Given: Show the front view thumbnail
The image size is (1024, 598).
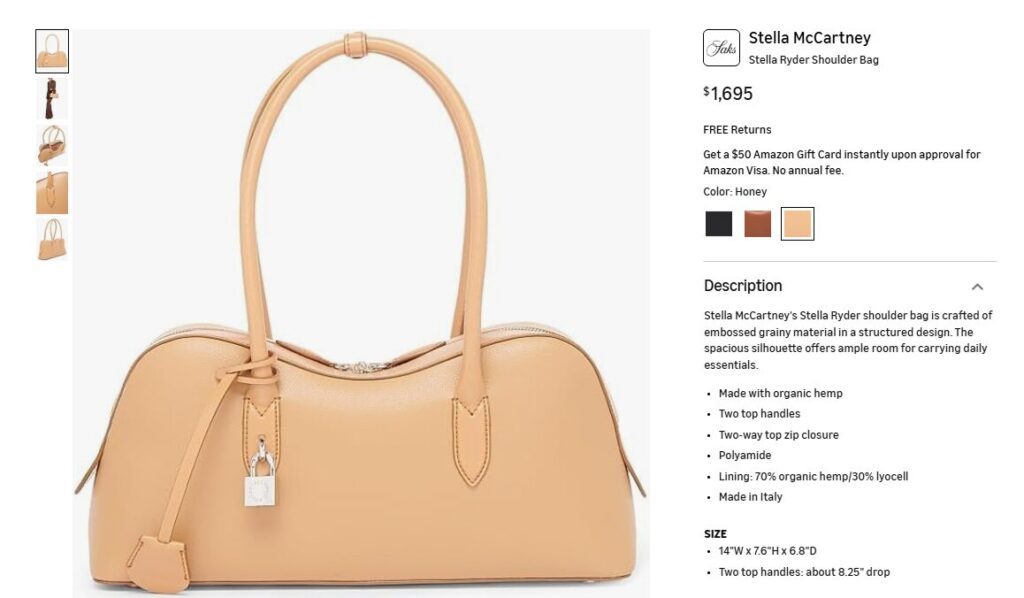Looking at the screenshot, I should 52,51.
